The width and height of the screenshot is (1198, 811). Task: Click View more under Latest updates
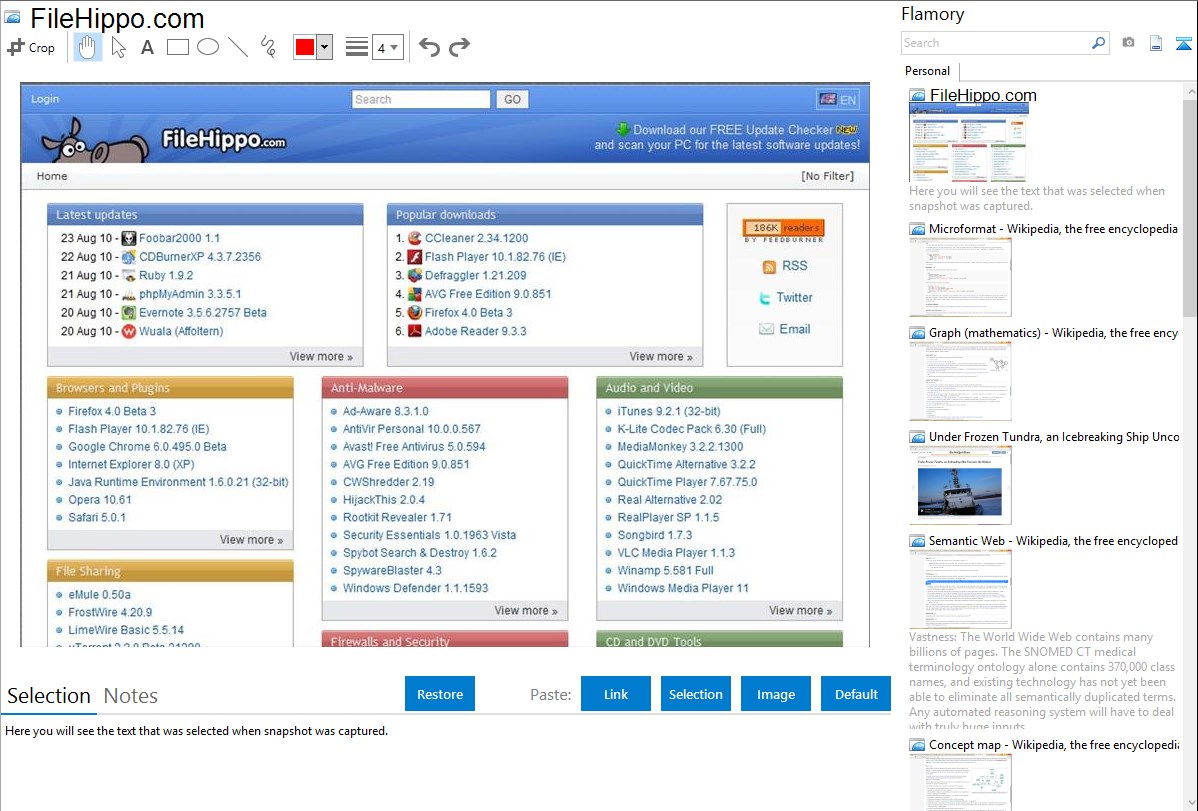pyautogui.click(x=321, y=357)
